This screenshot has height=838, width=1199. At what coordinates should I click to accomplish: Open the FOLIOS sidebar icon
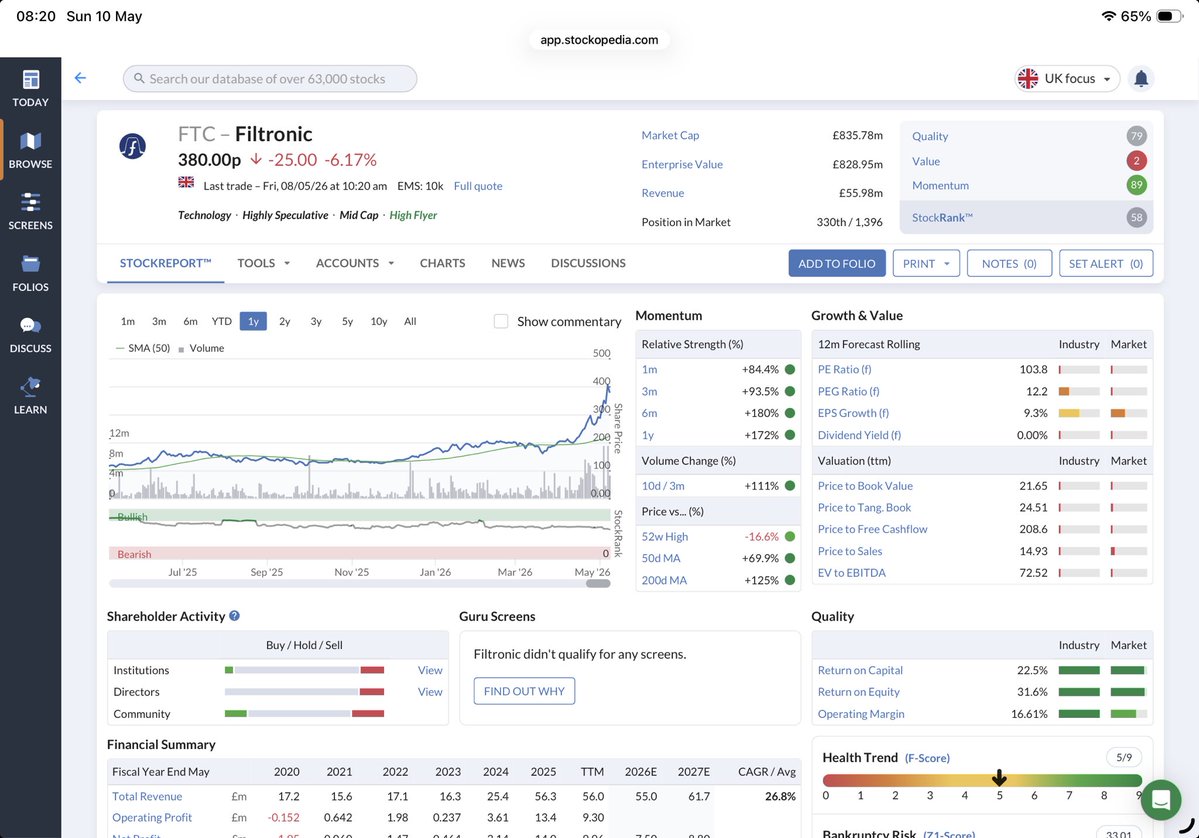pyautogui.click(x=31, y=273)
